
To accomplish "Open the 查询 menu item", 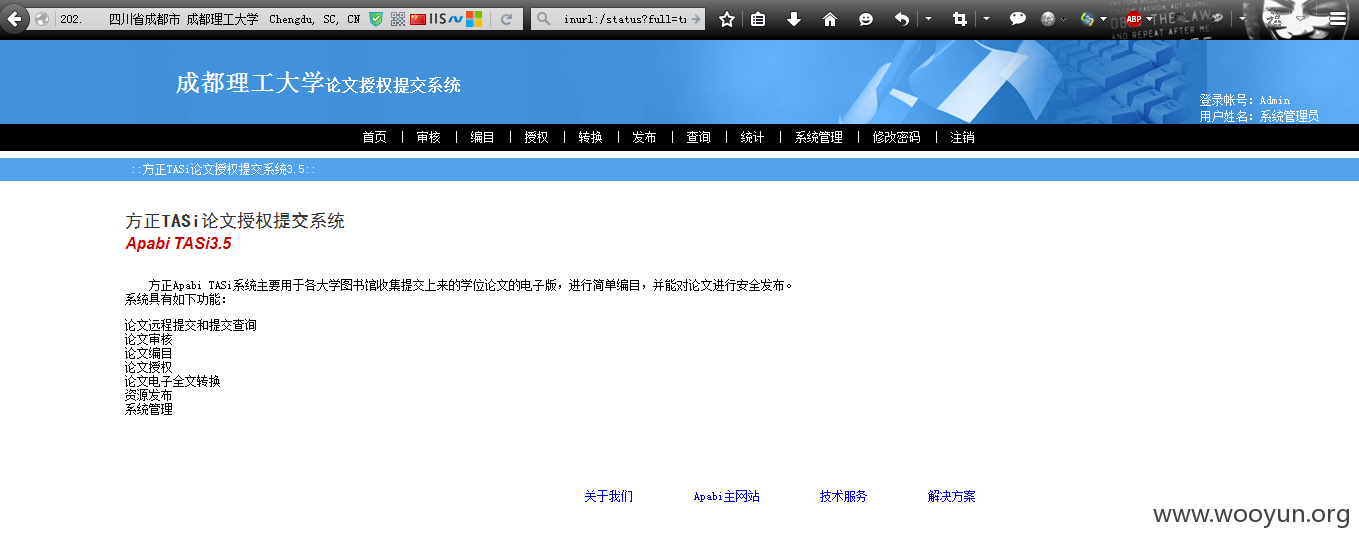I will (x=699, y=137).
